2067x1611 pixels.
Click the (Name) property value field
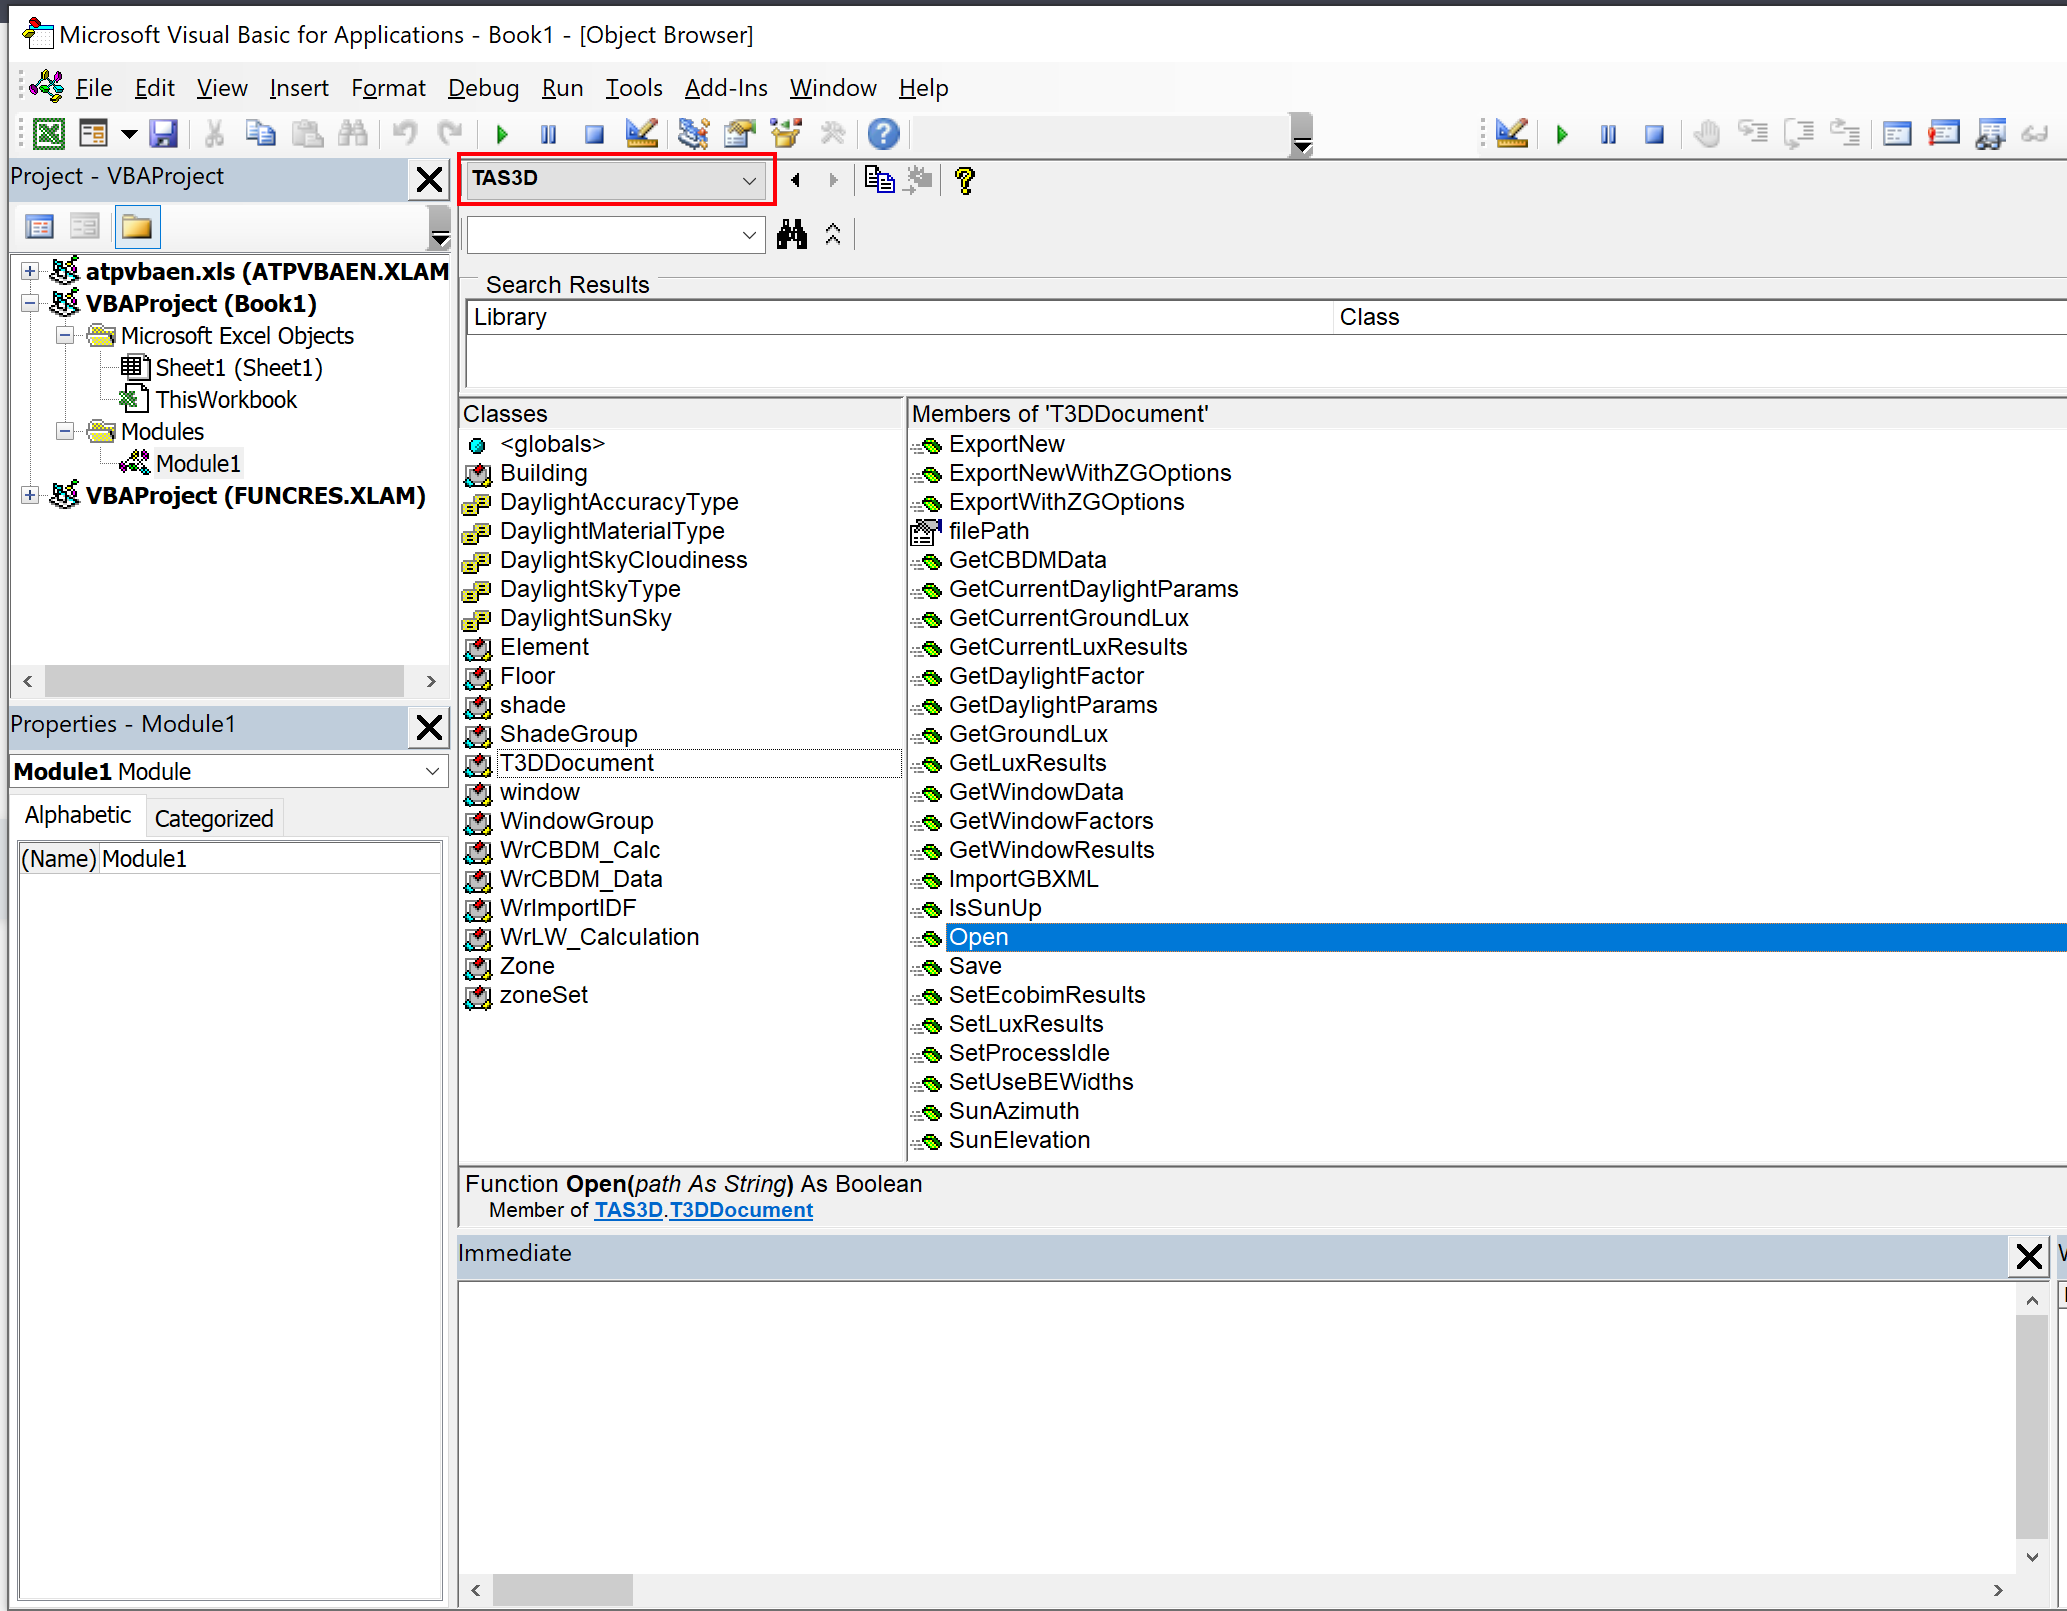coord(270,859)
